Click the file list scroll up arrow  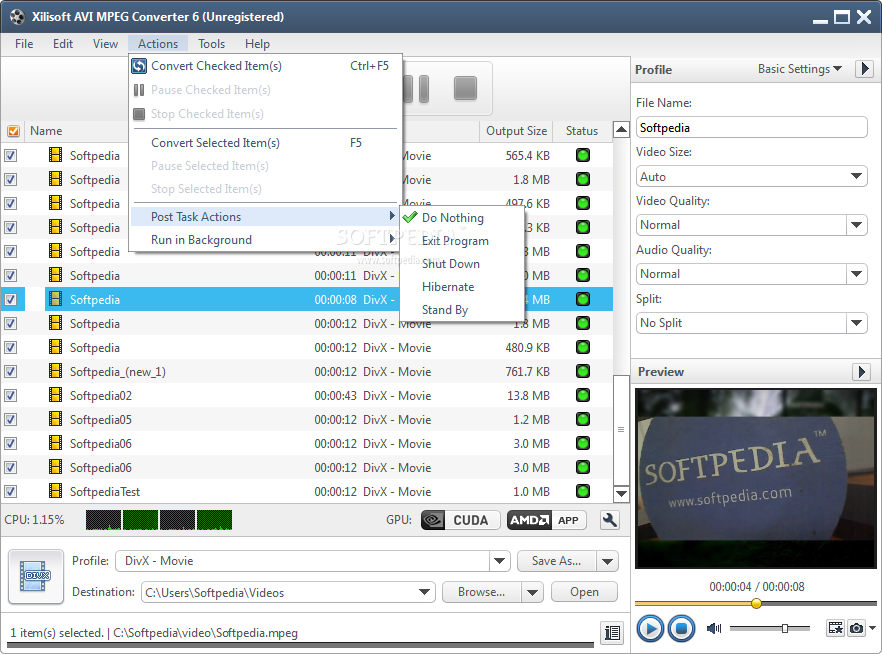[621, 130]
